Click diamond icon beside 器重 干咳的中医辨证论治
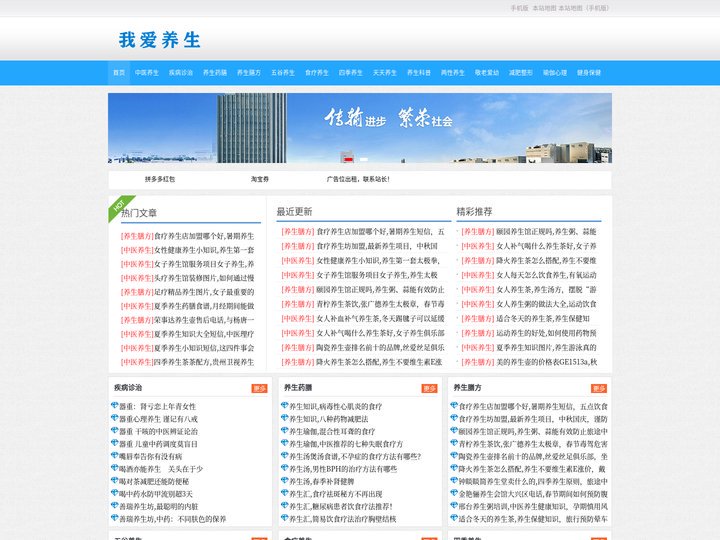The width and height of the screenshot is (720, 540). coord(115,430)
